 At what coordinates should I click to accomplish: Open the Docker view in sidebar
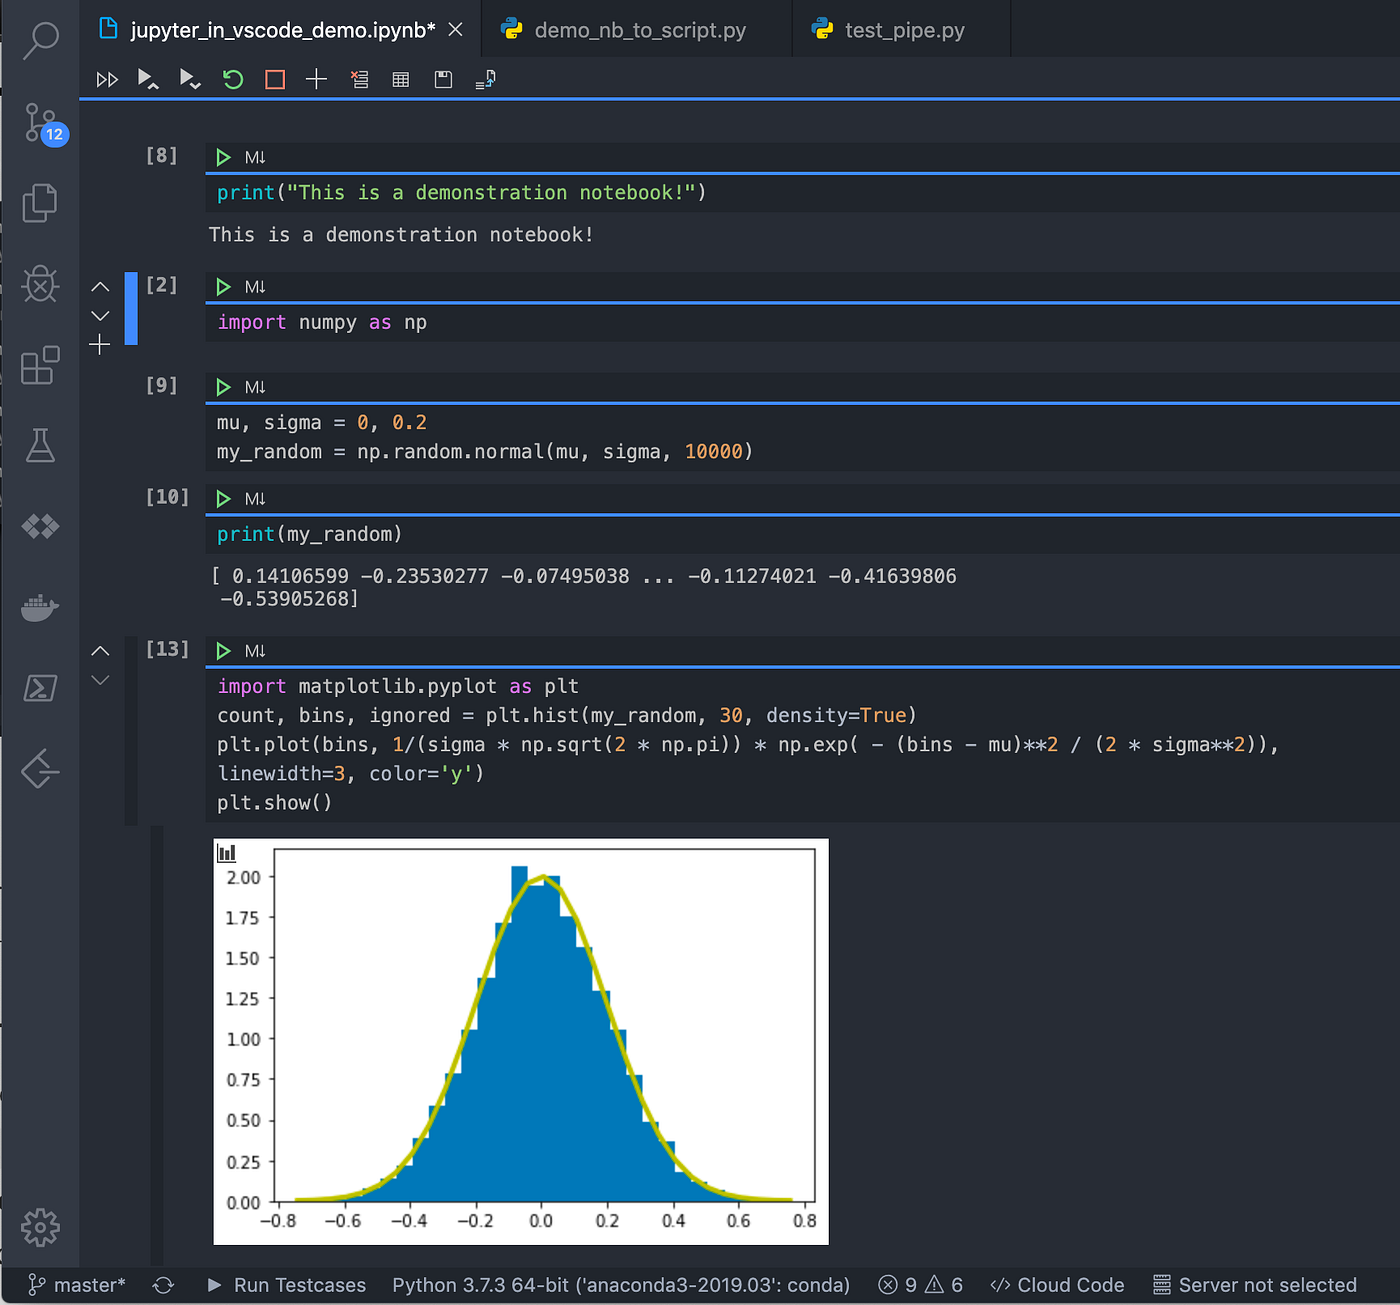pyautogui.click(x=40, y=607)
